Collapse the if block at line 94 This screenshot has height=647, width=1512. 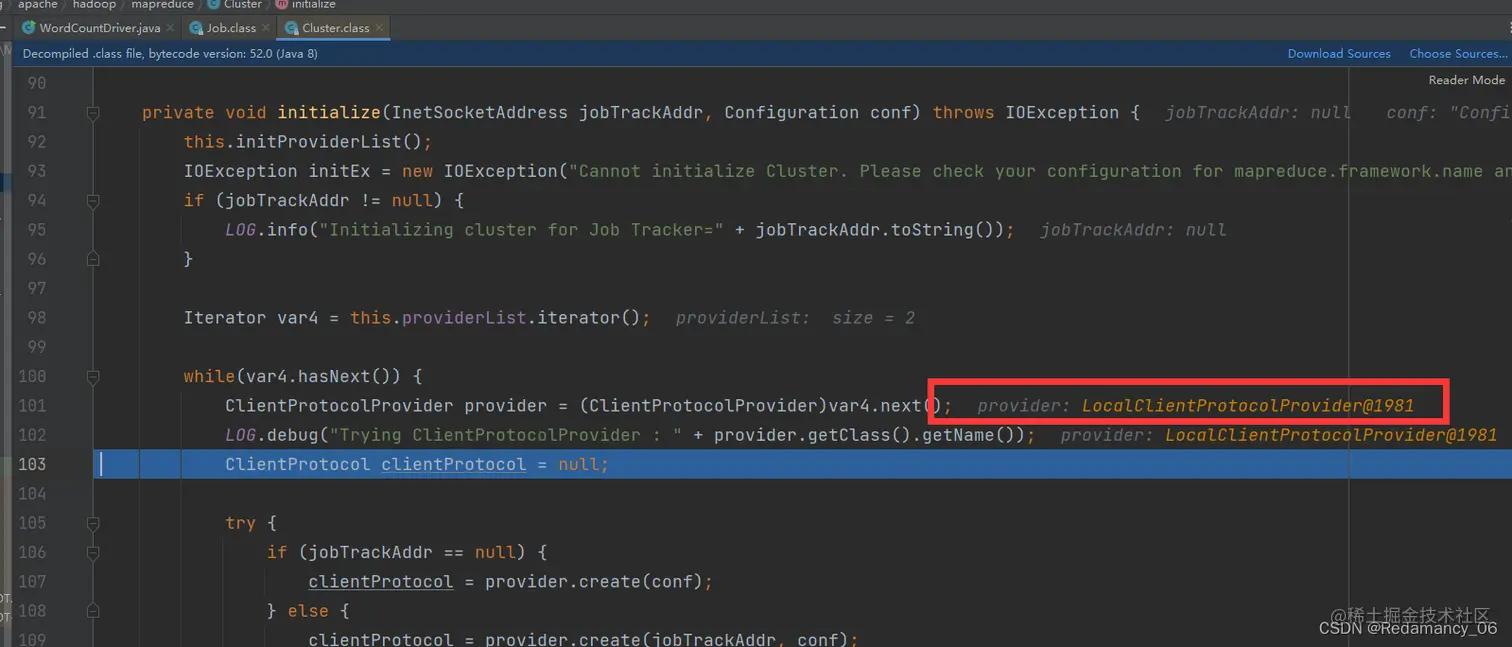coord(93,201)
